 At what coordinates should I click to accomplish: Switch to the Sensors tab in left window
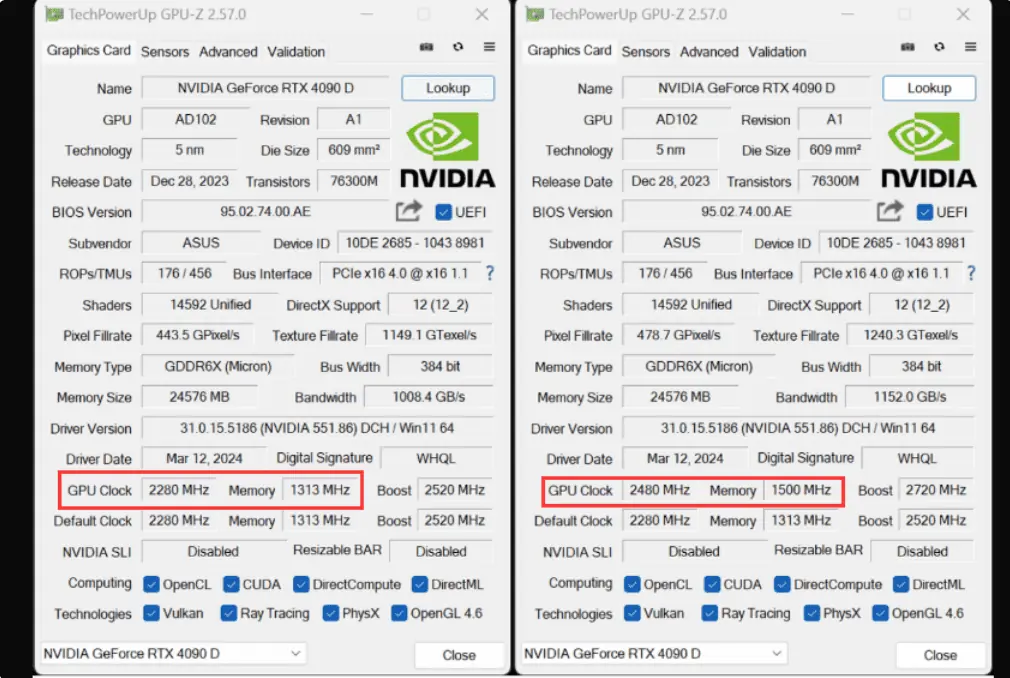click(x=165, y=52)
